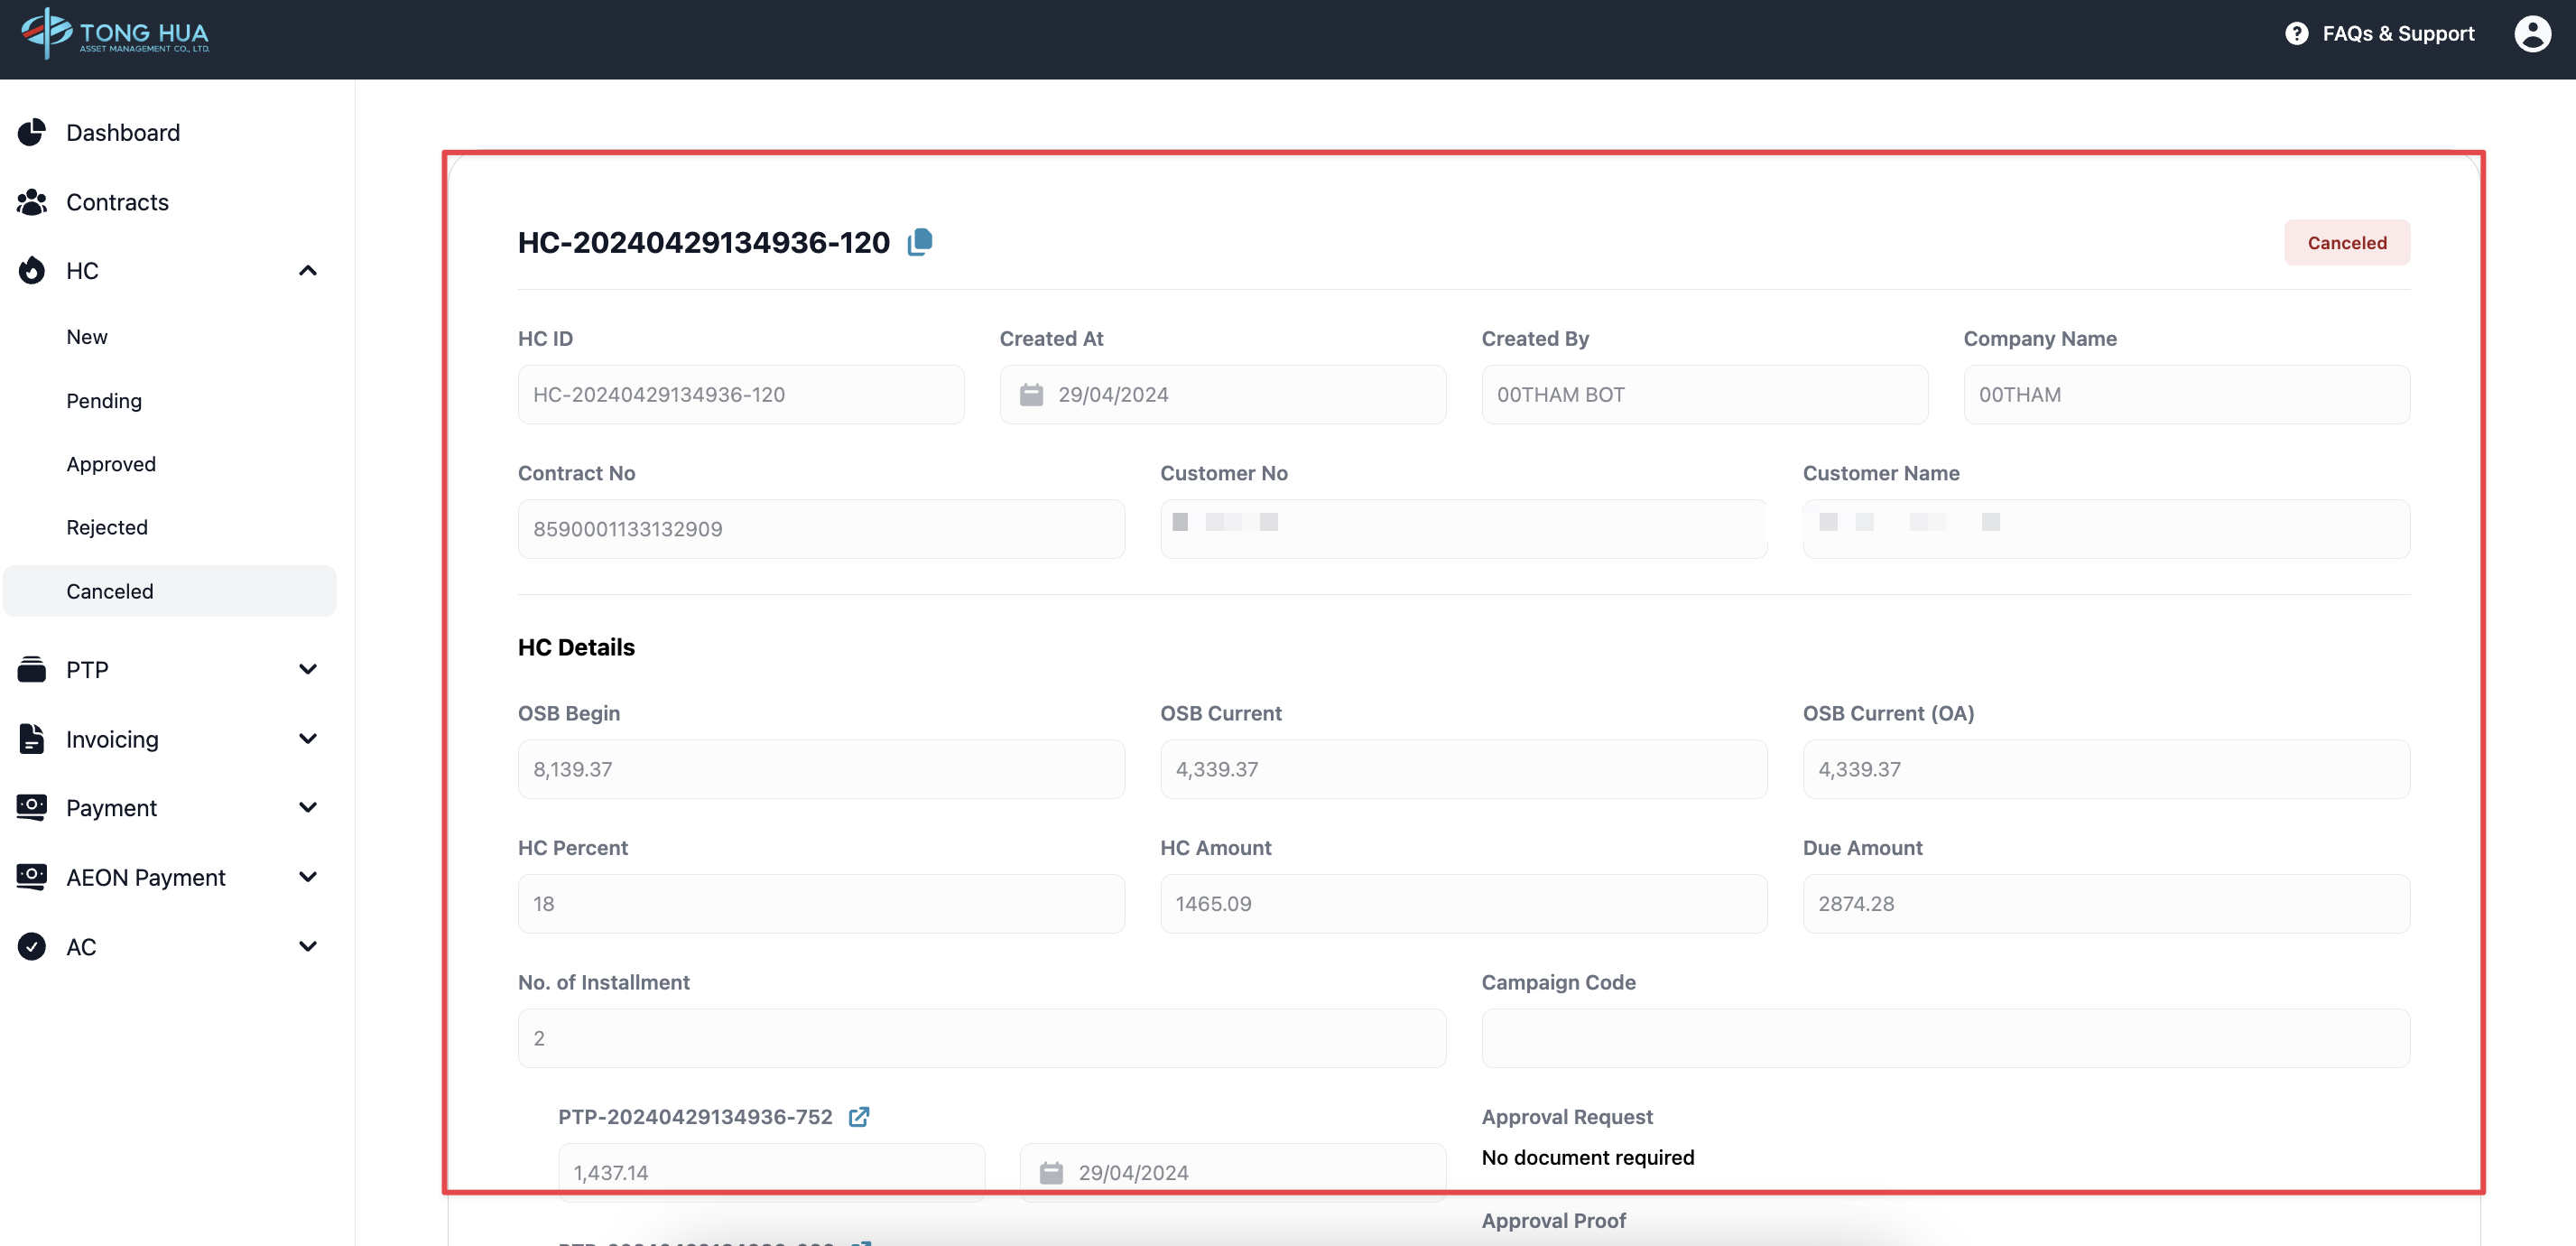Click the Dashboard pie chart icon

point(32,132)
